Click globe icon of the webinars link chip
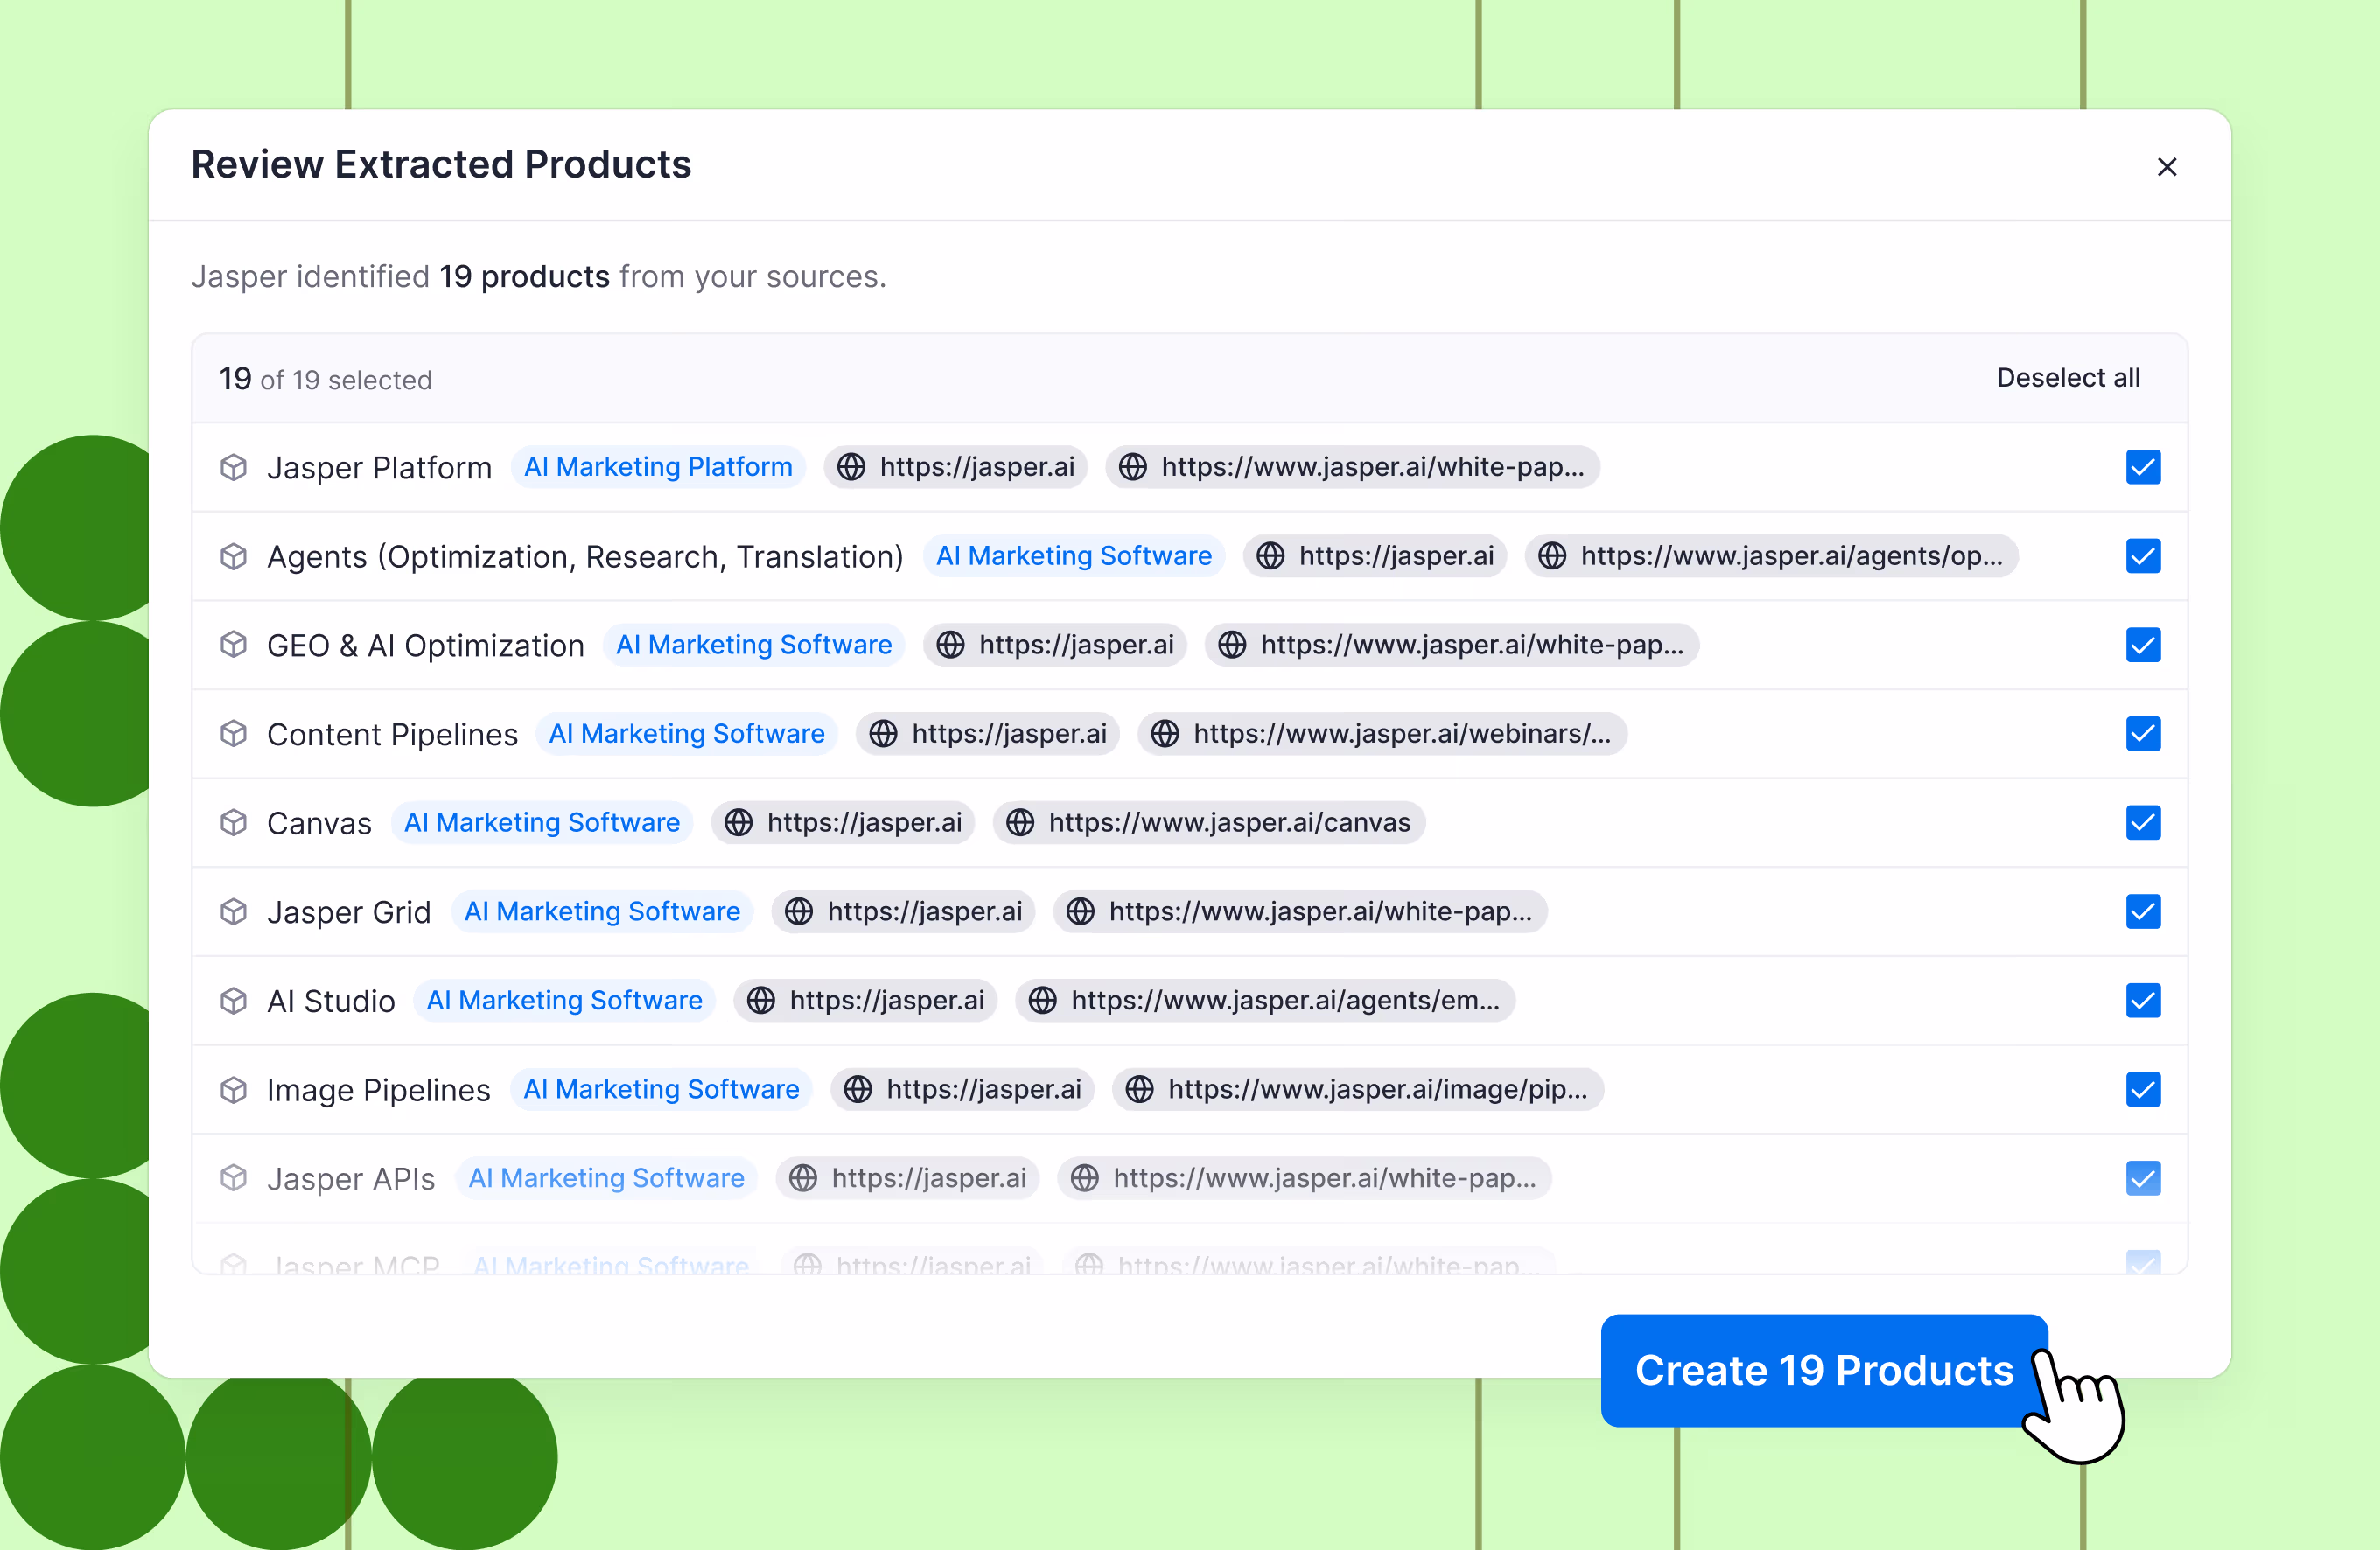 point(1165,734)
